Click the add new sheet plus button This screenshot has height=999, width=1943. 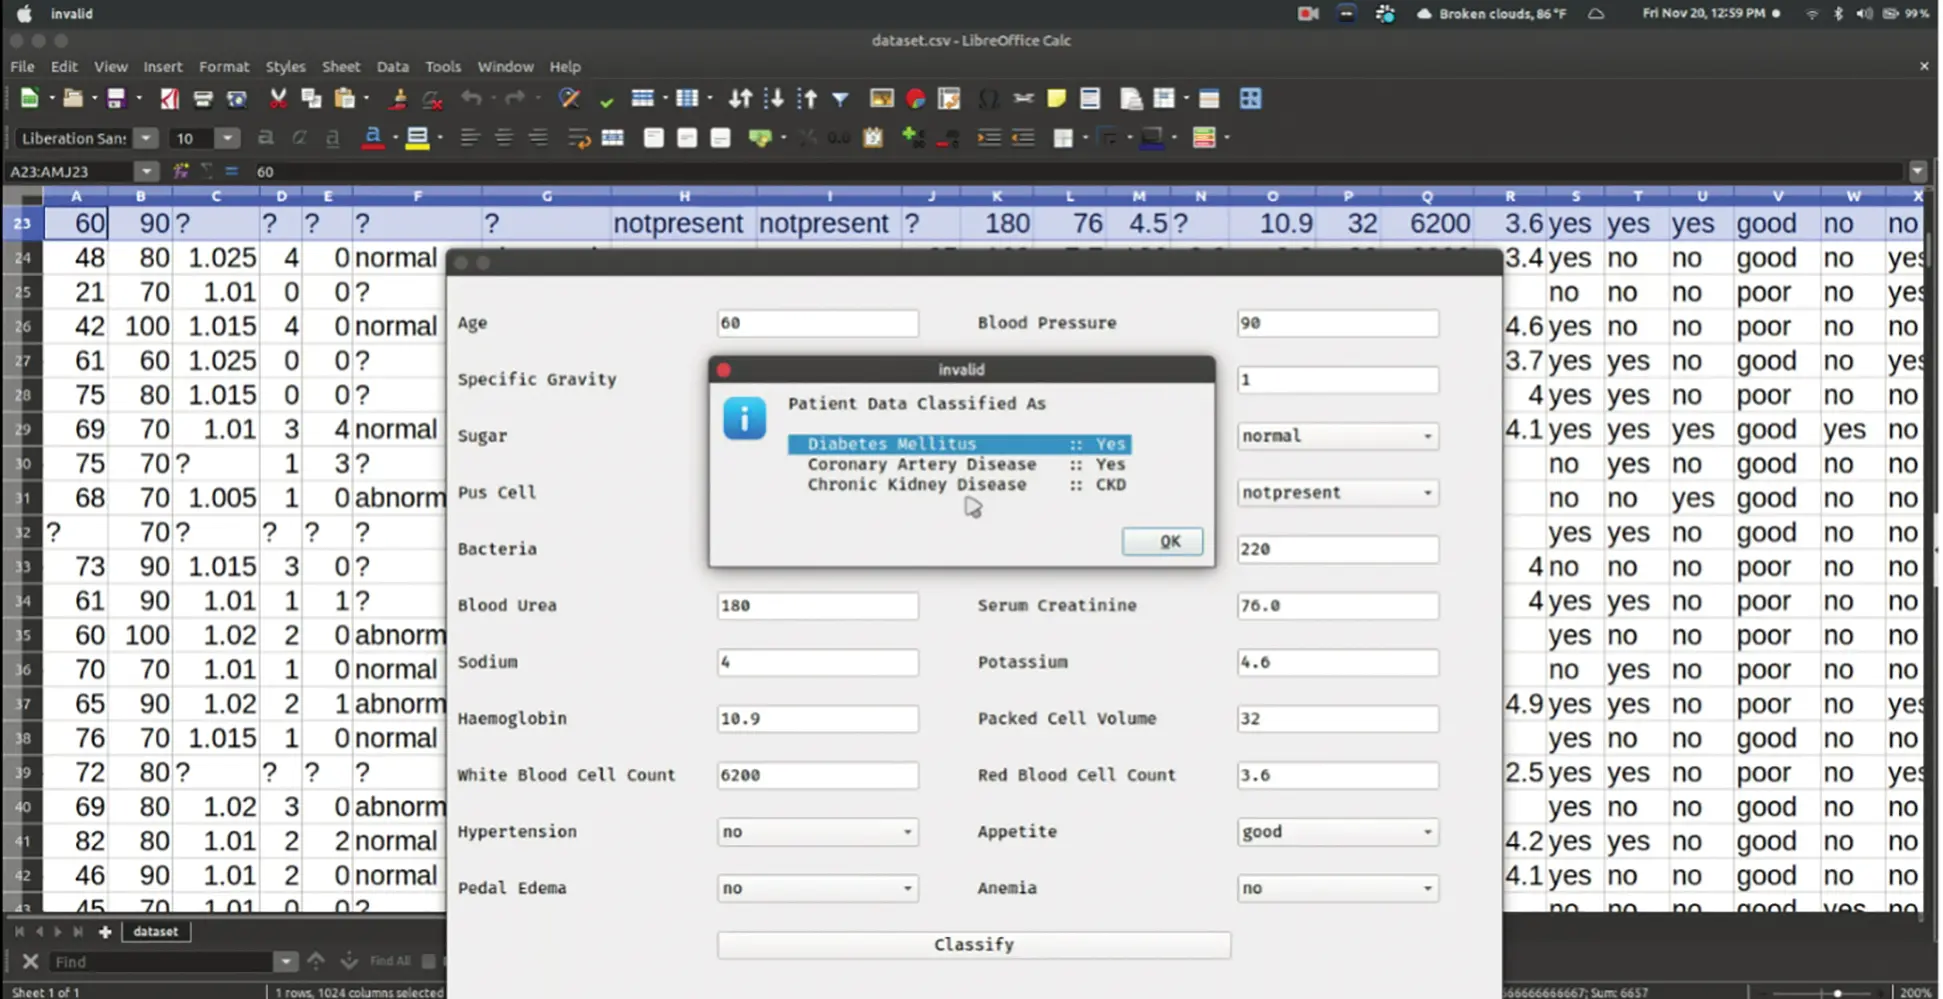pyautogui.click(x=104, y=931)
